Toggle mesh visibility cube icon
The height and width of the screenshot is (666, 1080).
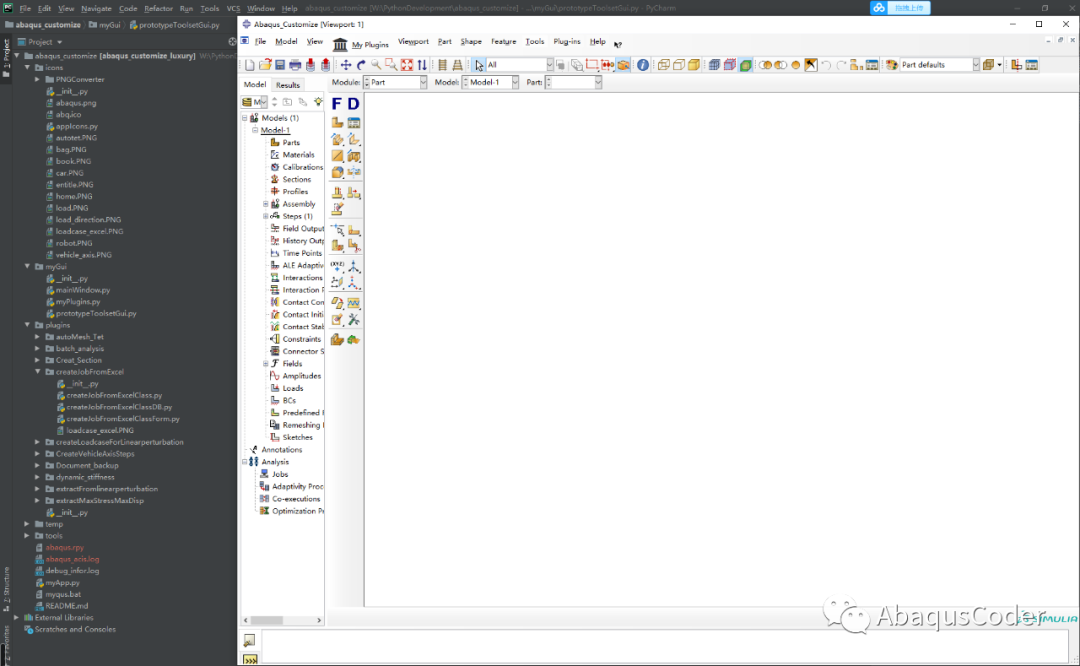click(x=714, y=65)
